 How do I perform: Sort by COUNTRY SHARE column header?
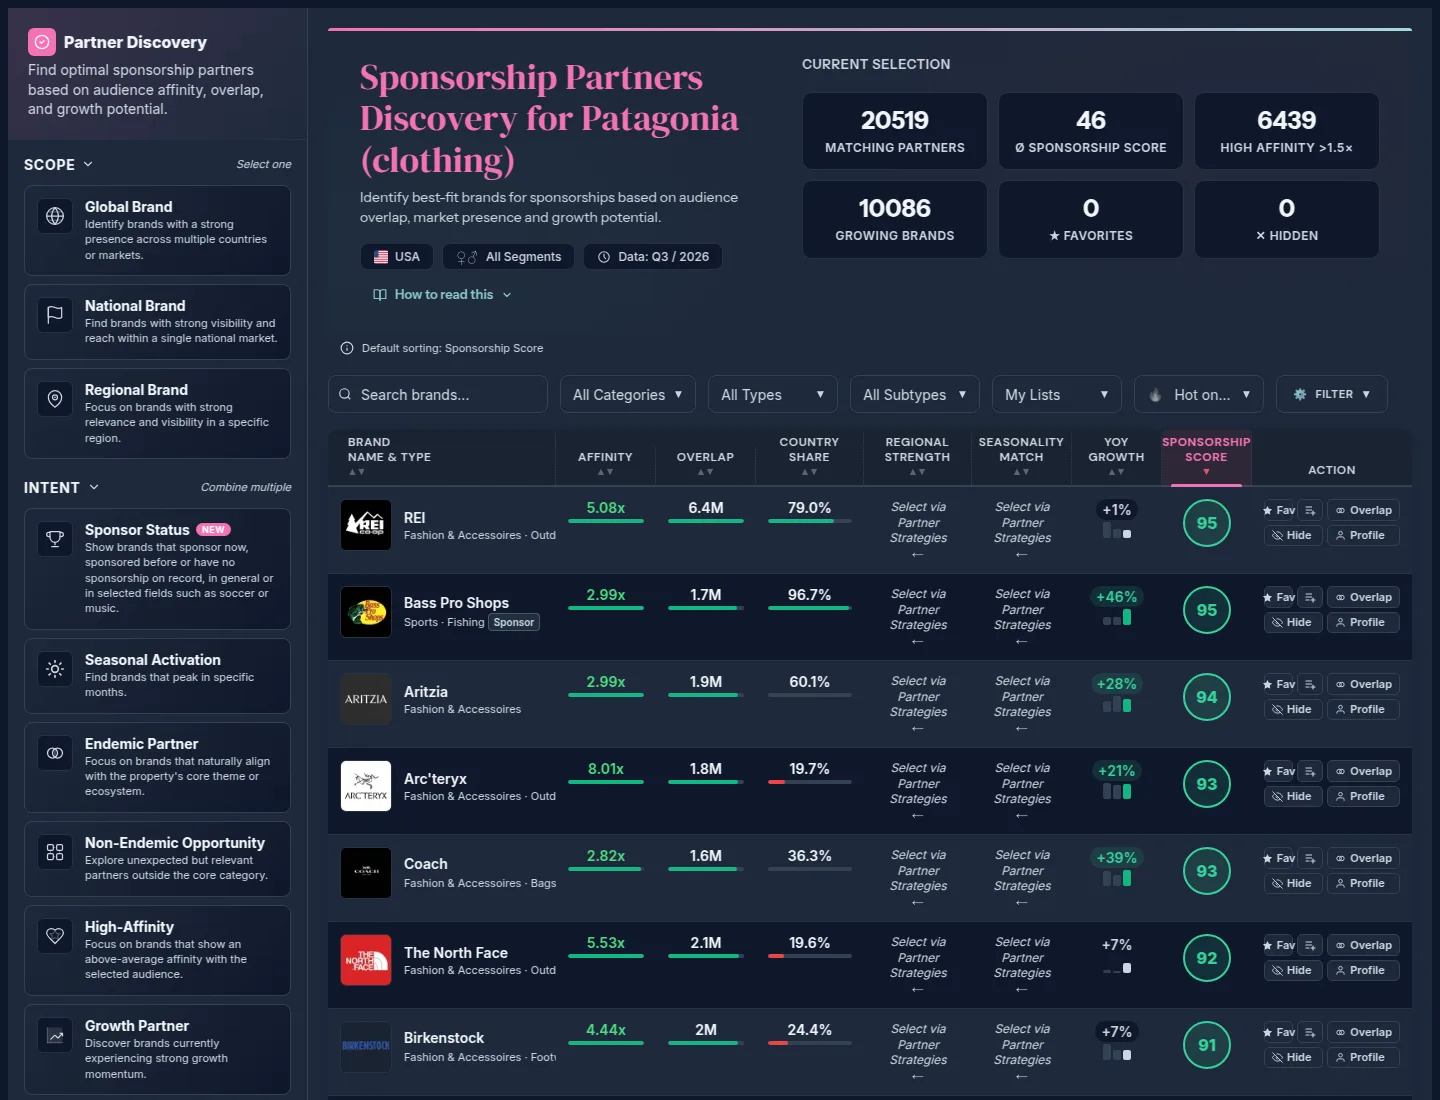click(809, 456)
